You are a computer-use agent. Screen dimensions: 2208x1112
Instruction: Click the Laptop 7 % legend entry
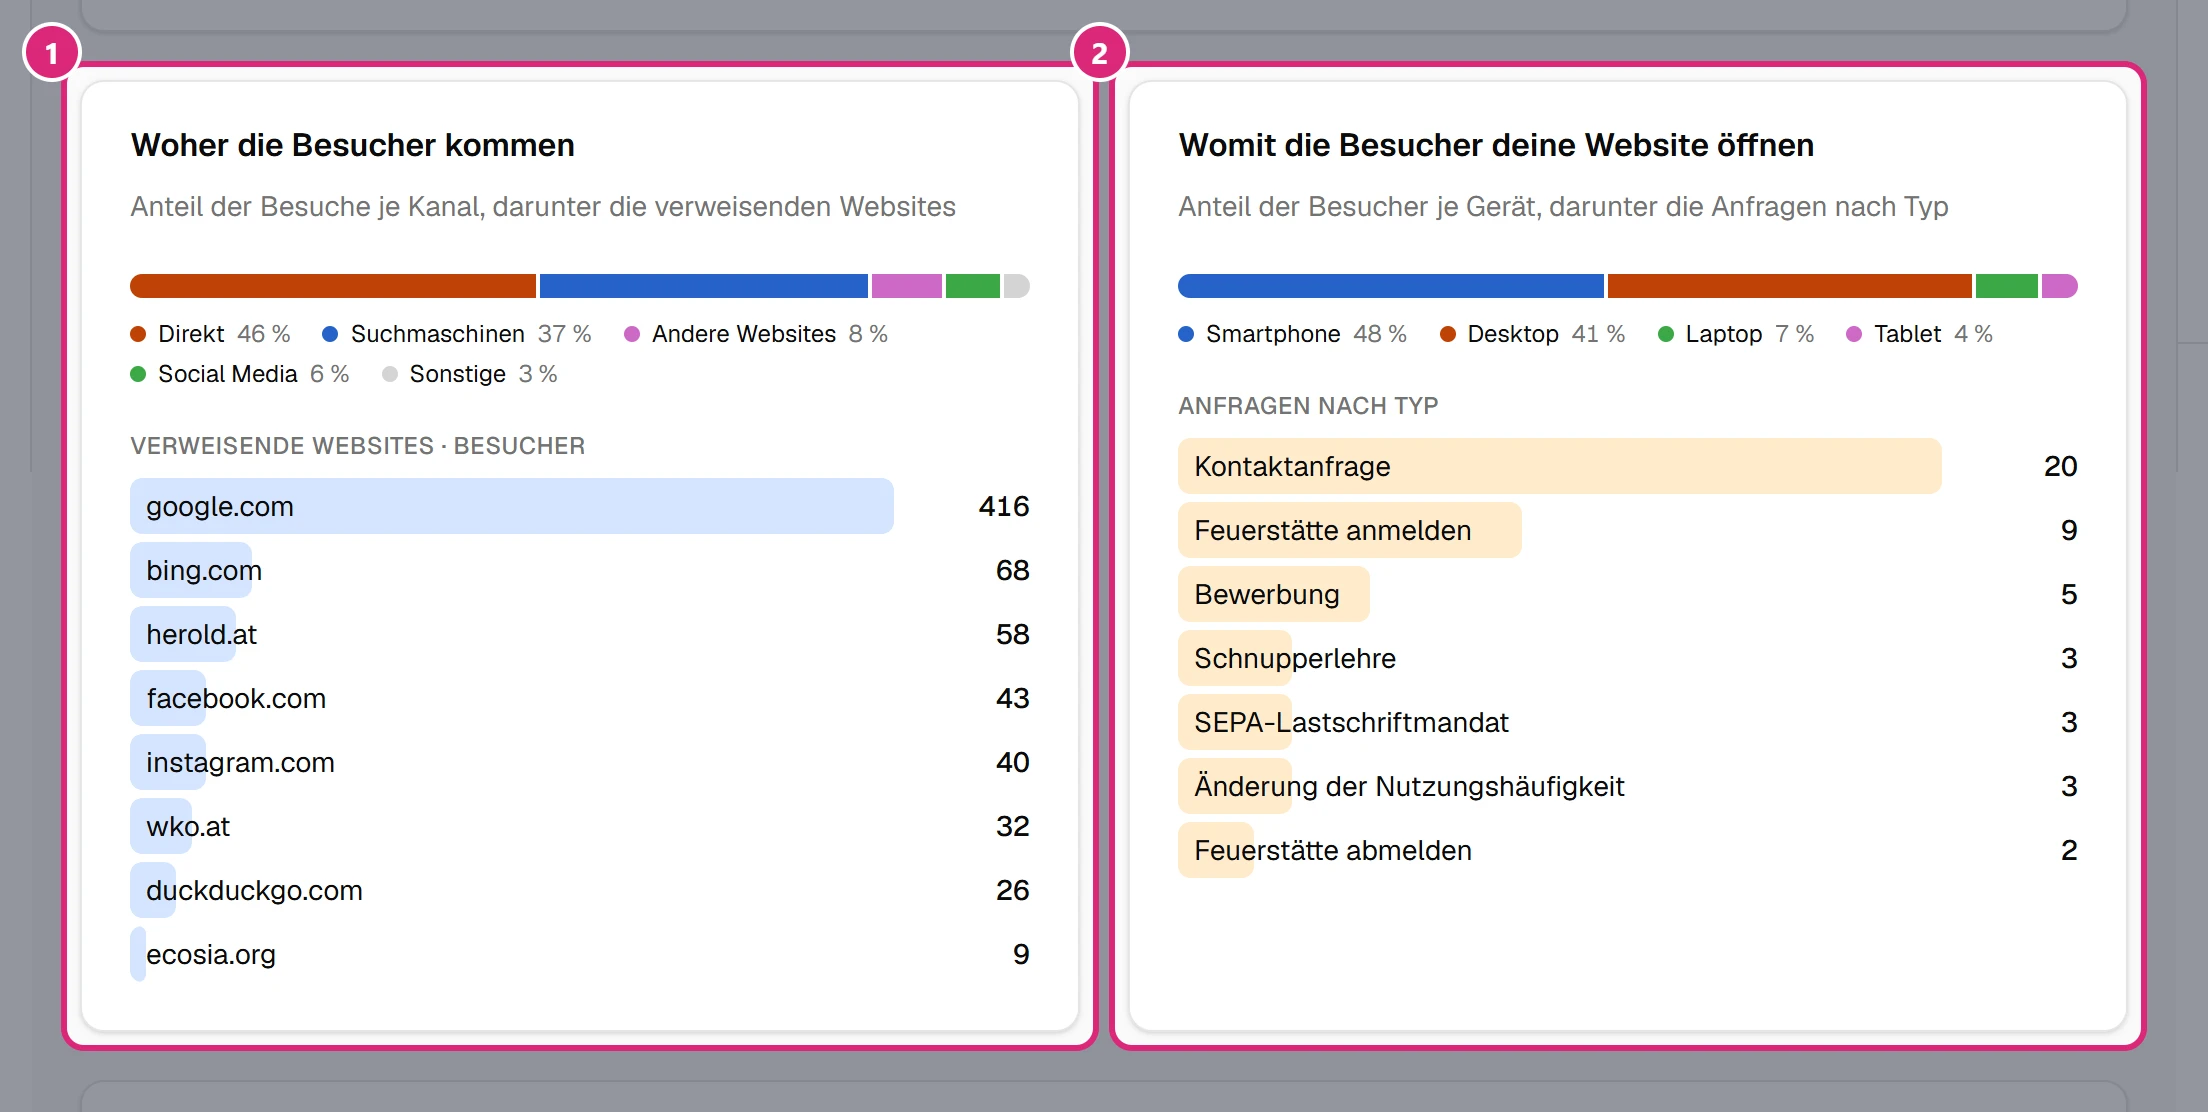pos(1736,334)
